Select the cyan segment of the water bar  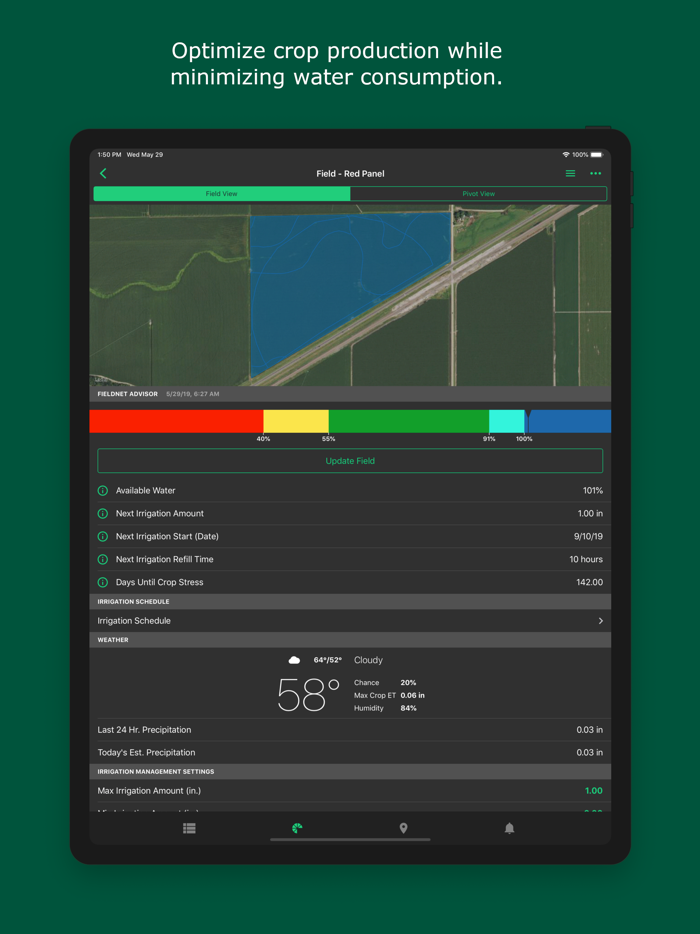click(506, 421)
